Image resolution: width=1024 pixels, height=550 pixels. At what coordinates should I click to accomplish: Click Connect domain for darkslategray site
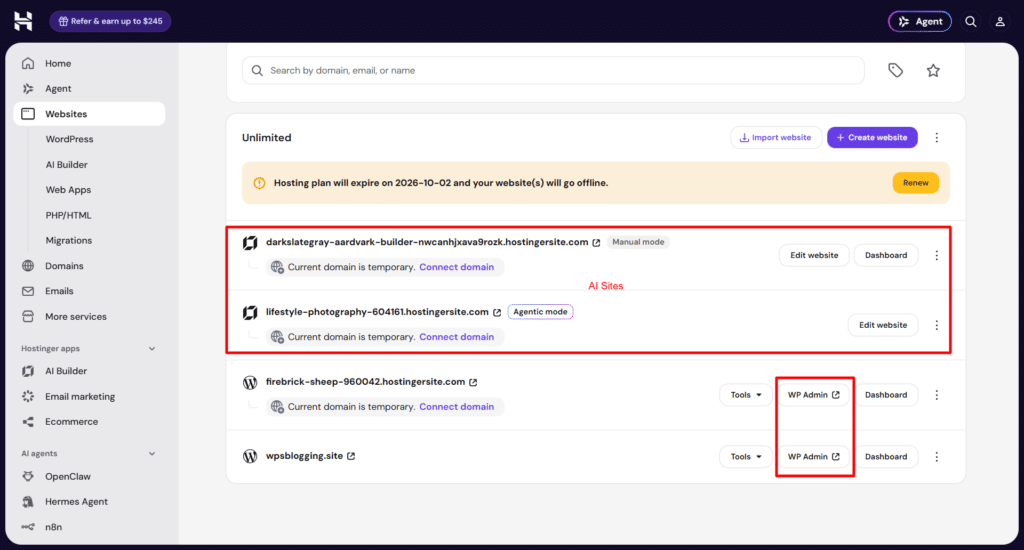456,267
